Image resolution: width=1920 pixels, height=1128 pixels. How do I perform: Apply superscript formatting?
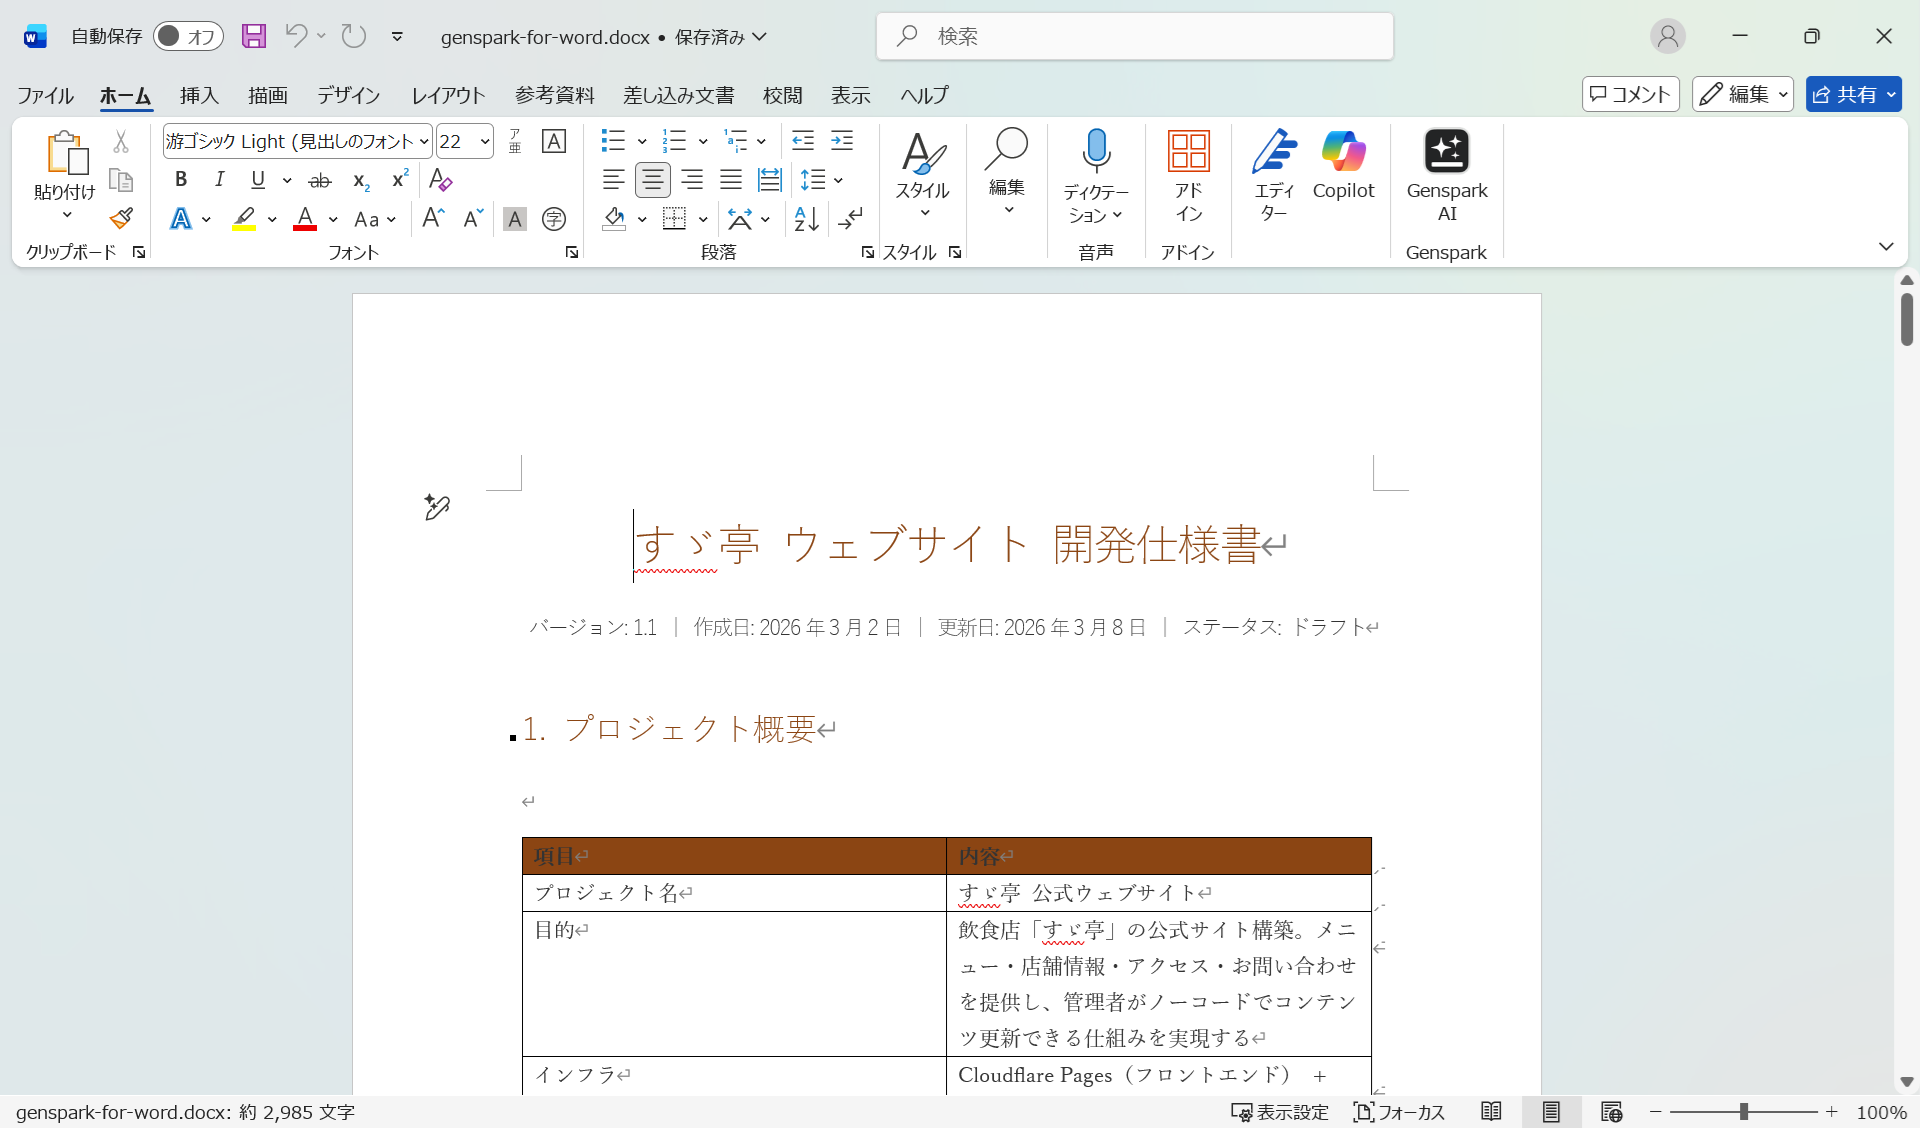click(398, 180)
